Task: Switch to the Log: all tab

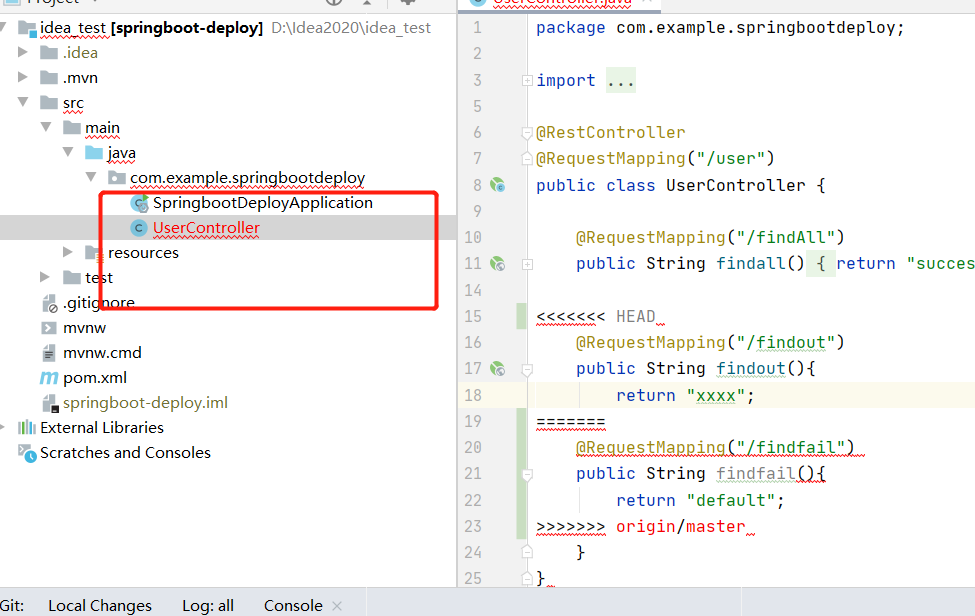Action: (x=208, y=605)
